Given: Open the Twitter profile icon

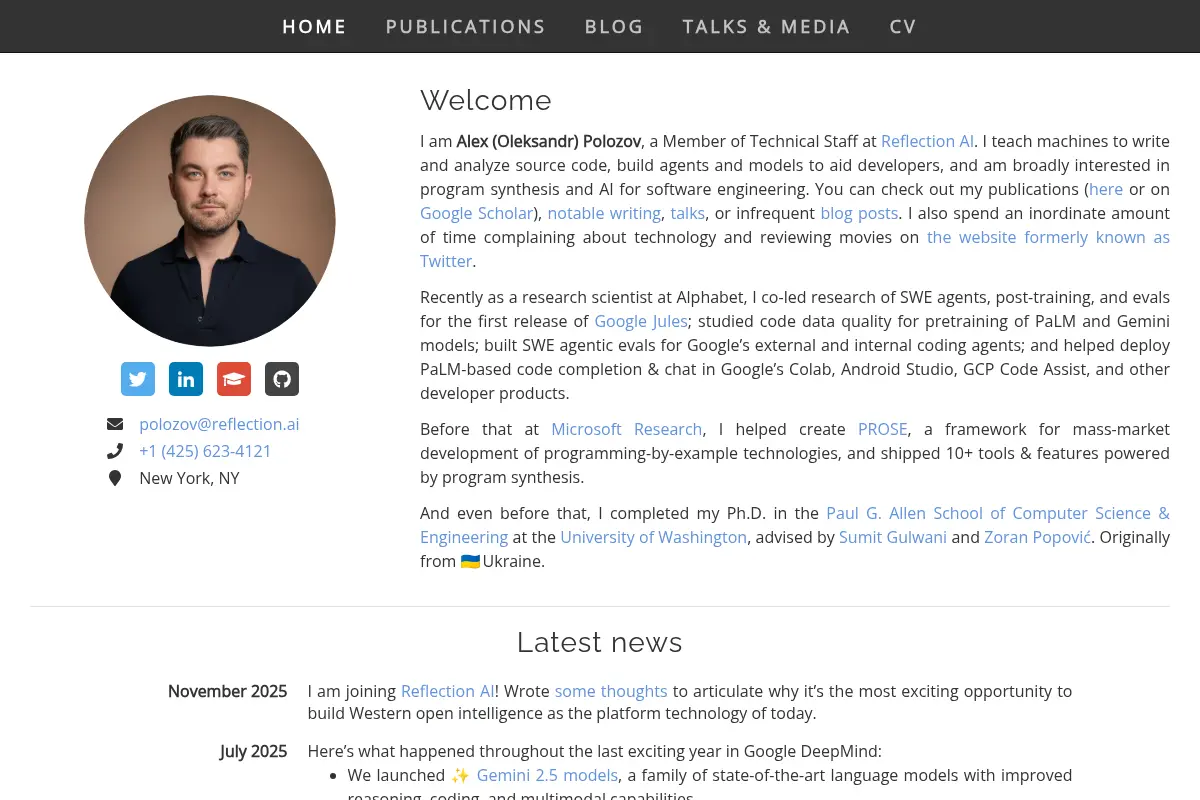Looking at the screenshot, I should point(138,379).
